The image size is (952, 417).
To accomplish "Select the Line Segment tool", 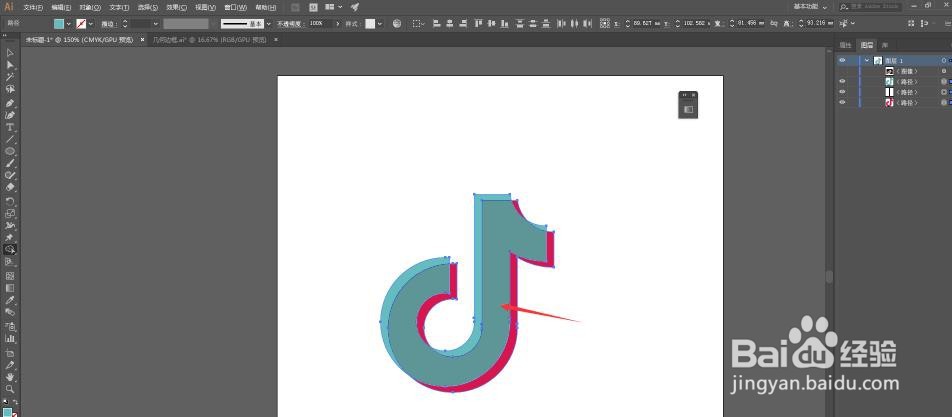I will [10, 139].
